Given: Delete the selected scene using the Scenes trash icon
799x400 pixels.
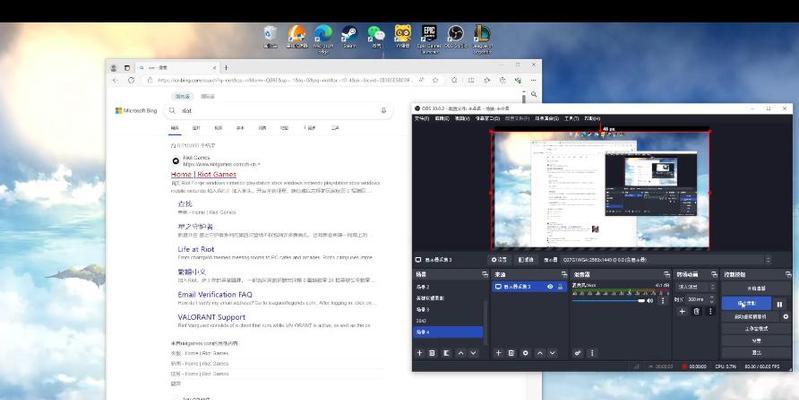Looking at the screenshot, I should (x=432, y=353).
